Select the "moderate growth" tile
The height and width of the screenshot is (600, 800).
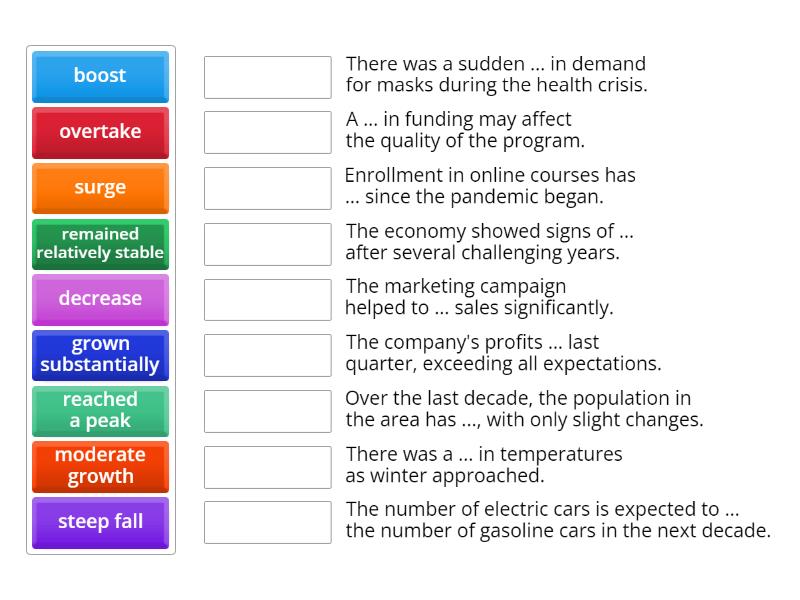click(x=100, y=467)
